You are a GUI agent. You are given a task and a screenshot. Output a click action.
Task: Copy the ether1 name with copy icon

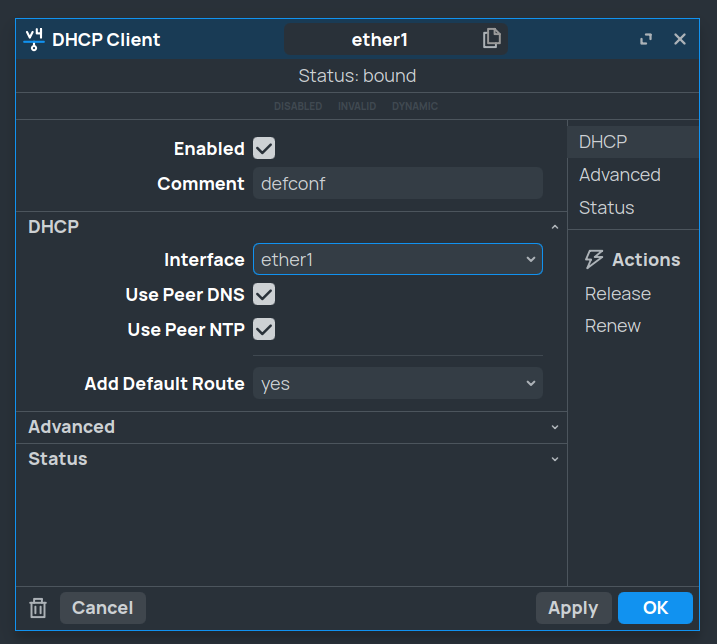pos(492,38)
